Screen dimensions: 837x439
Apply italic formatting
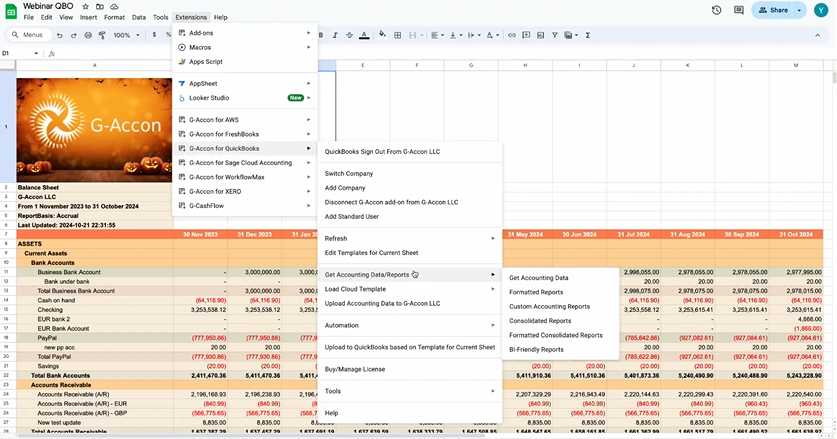pyautogui.click(x=335, y=35)
